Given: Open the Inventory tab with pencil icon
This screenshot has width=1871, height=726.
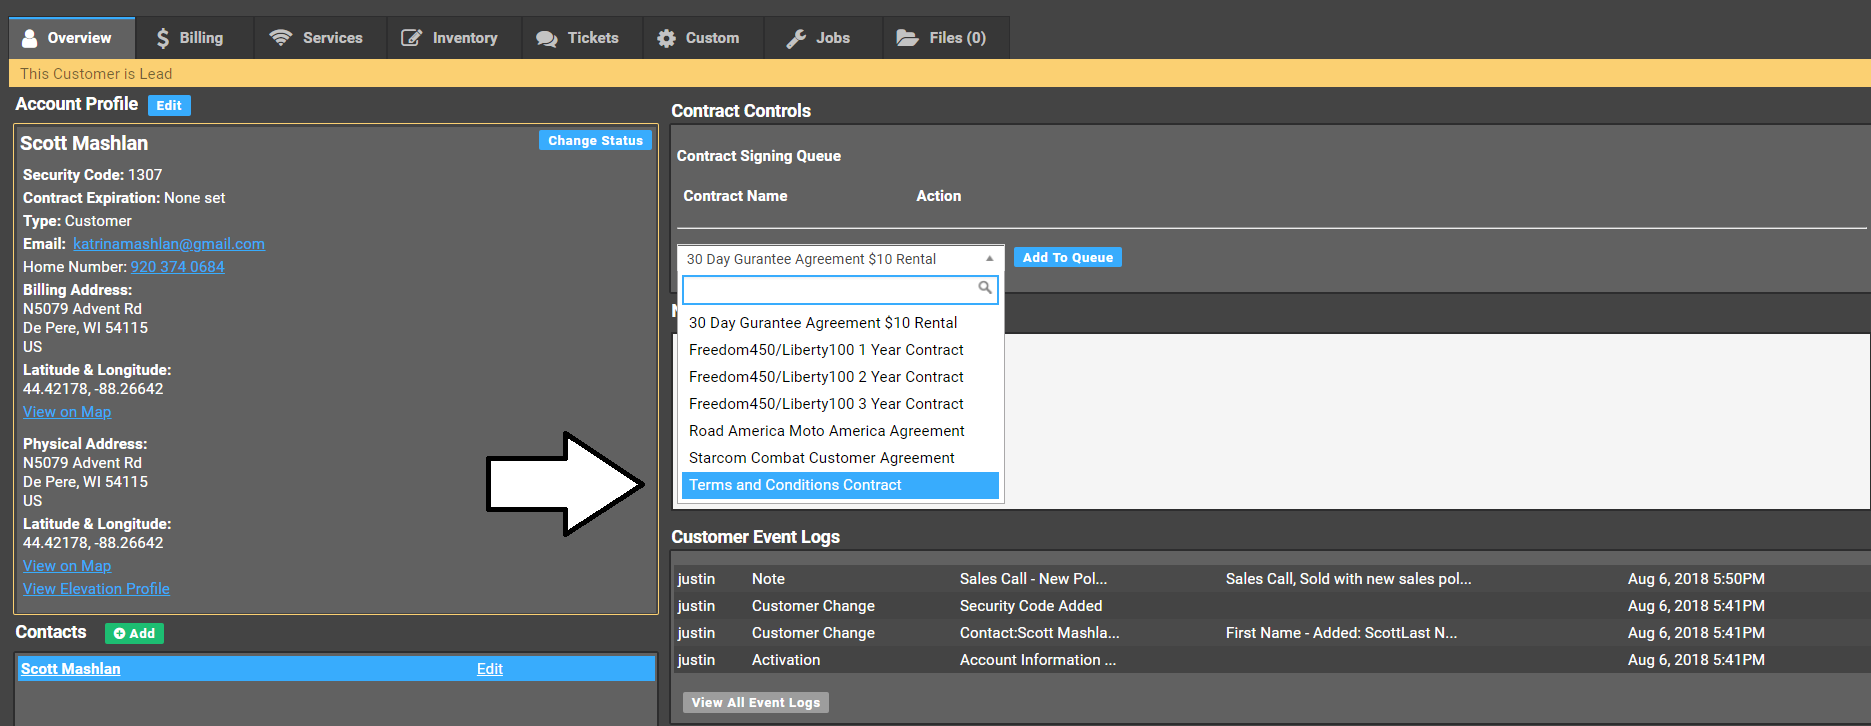Looking at the screenshot, I should point(450,38).
